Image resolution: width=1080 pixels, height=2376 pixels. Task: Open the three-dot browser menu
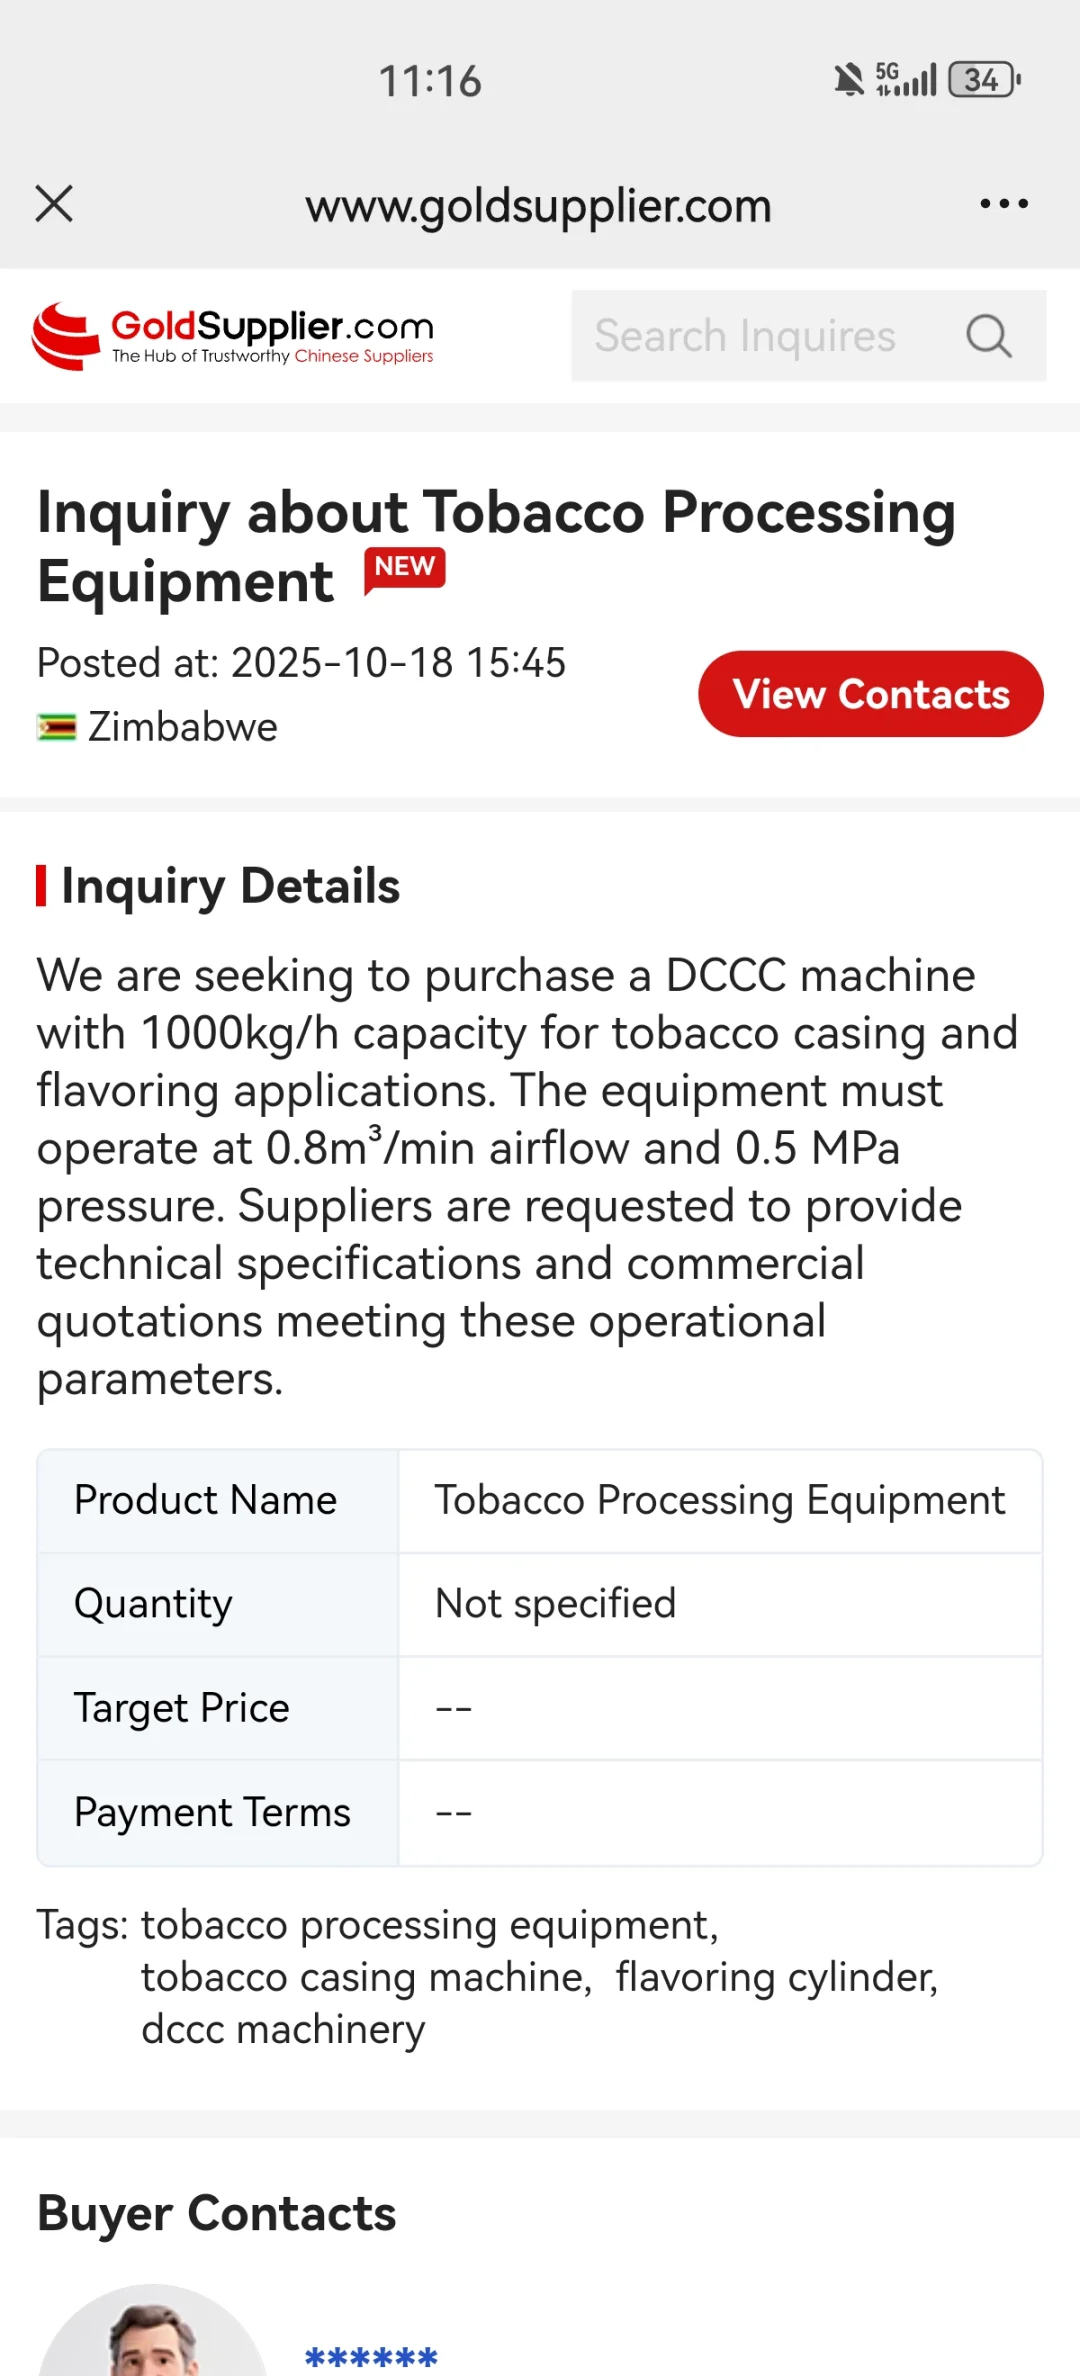point(1003,204)
